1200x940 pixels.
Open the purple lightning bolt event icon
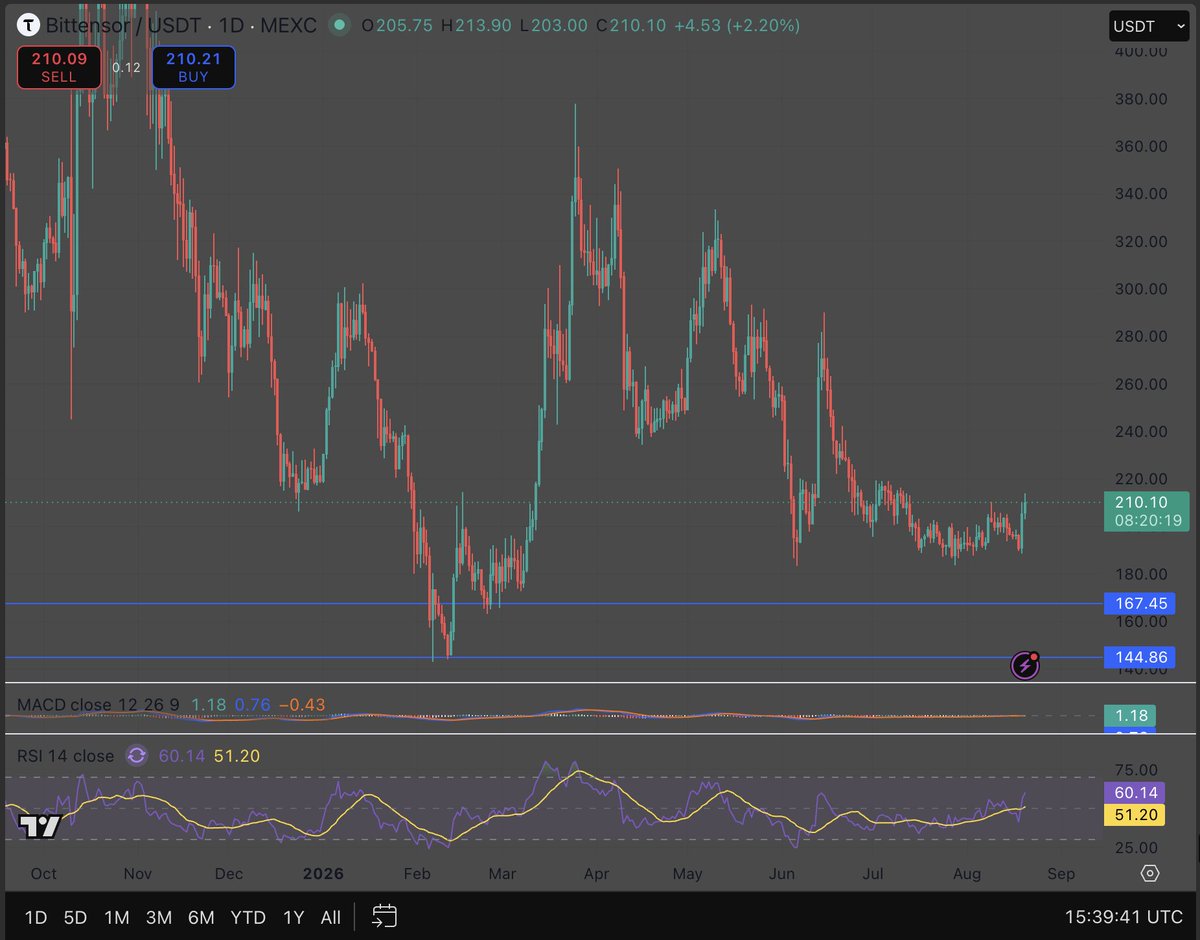[1025, 665]
